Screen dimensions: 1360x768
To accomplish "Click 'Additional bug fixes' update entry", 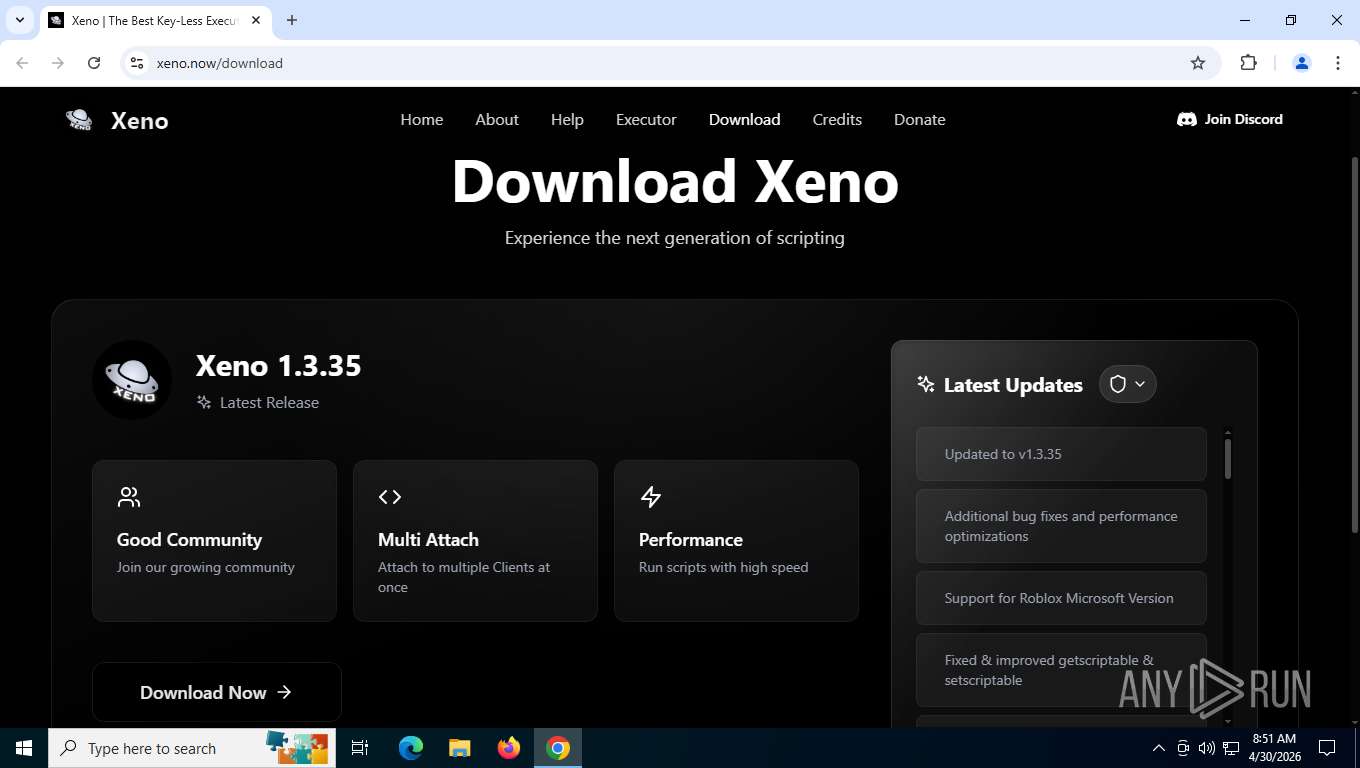I will point(1061,526).
